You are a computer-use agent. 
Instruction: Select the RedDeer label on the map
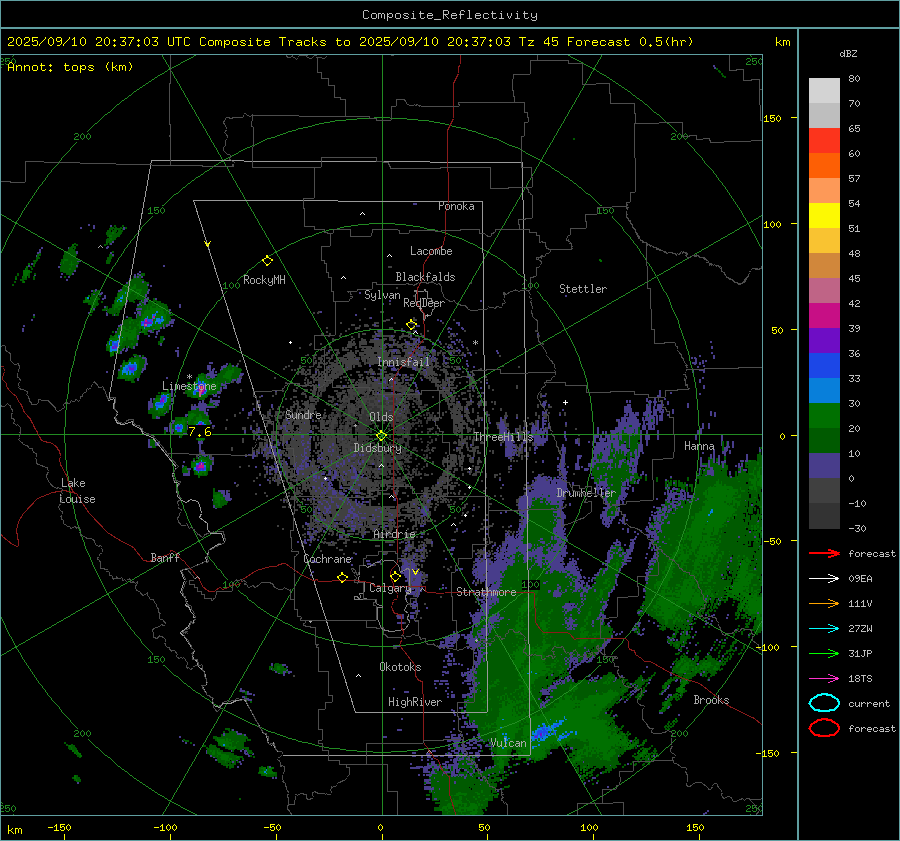[x=424, y=303]
